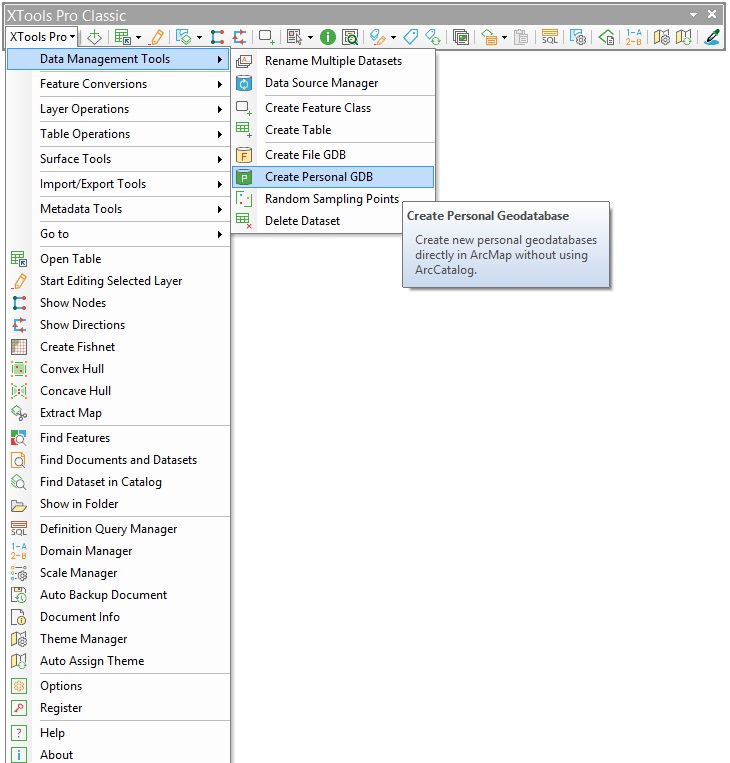
Task: Click the toolbar arrow into diamond icon
Action: [x=94, y=37]
